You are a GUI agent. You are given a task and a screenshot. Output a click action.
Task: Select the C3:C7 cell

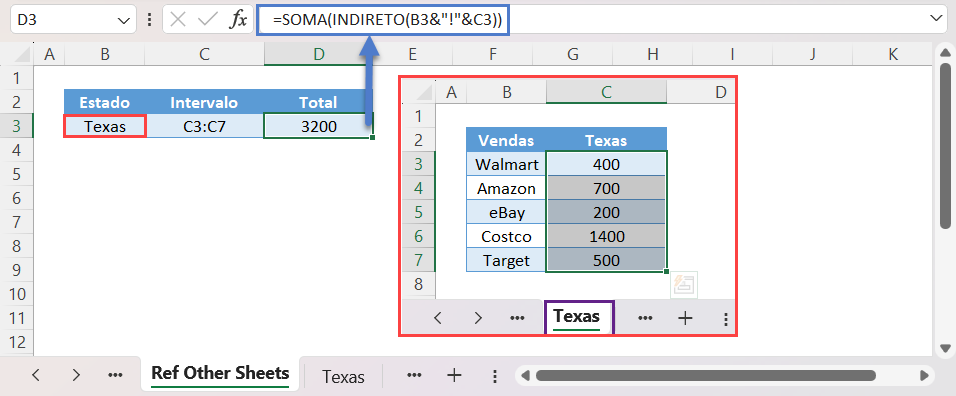[x=204, y=126]
